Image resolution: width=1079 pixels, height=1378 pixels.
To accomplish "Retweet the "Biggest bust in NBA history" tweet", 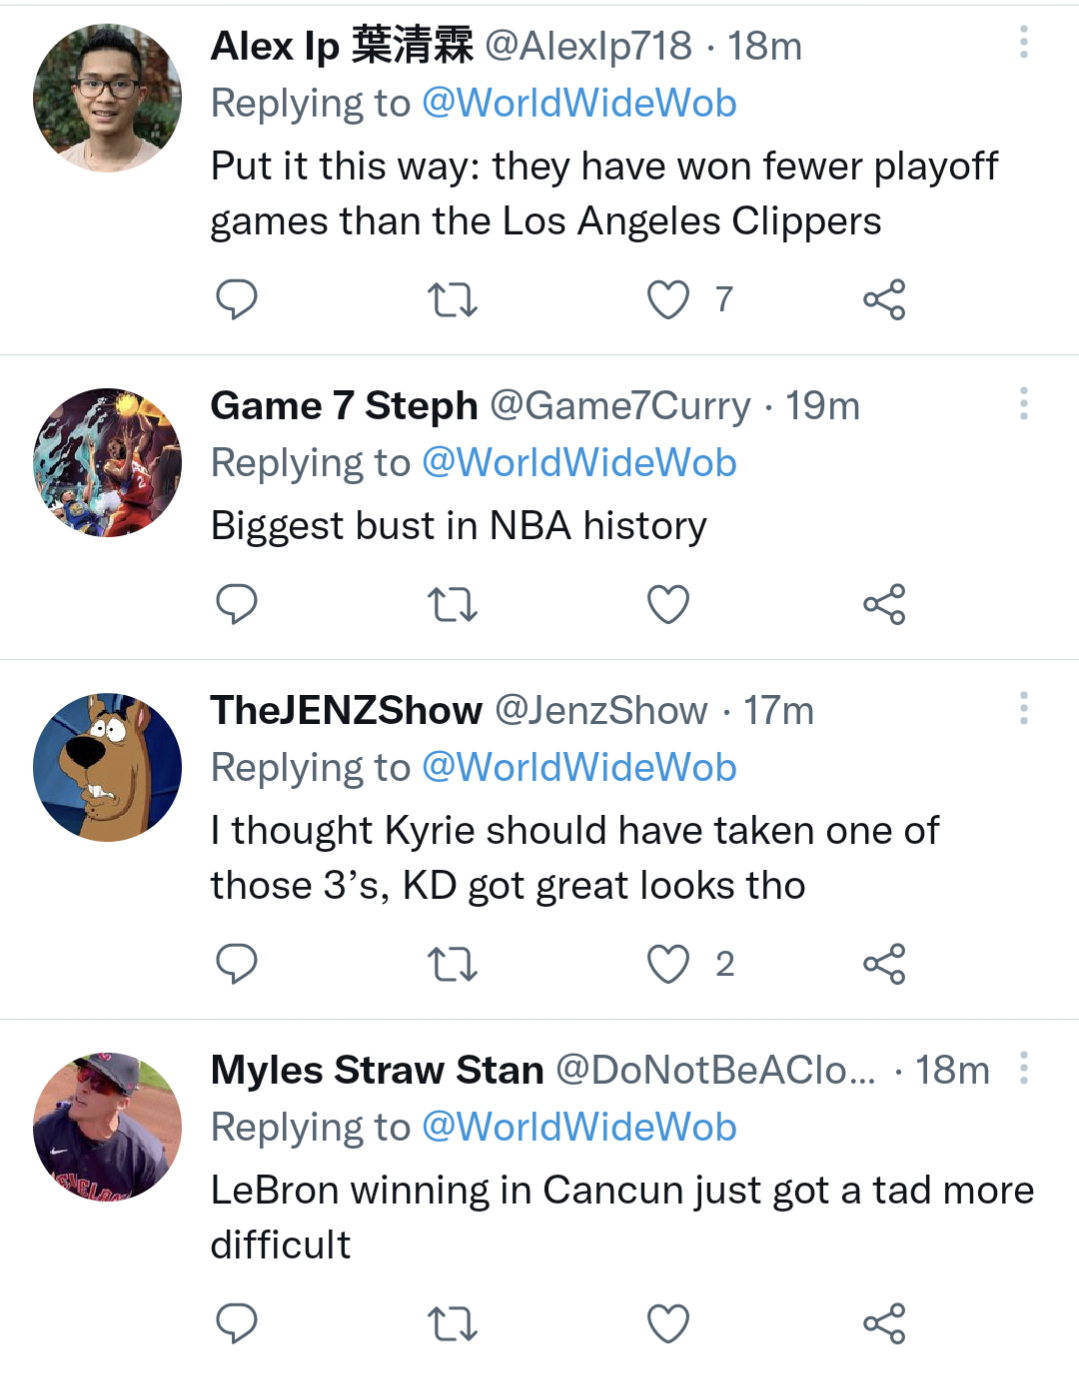I will 452,604.
